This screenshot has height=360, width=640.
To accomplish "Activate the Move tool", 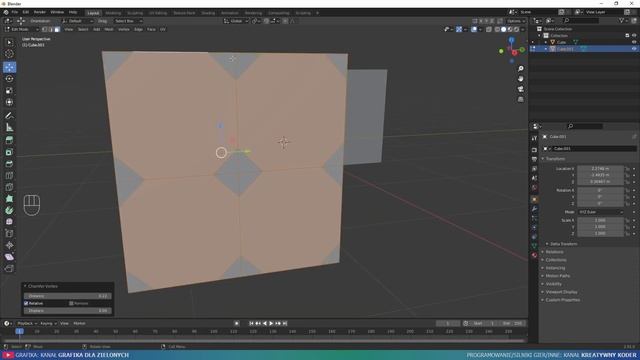I will coord(9,67).
